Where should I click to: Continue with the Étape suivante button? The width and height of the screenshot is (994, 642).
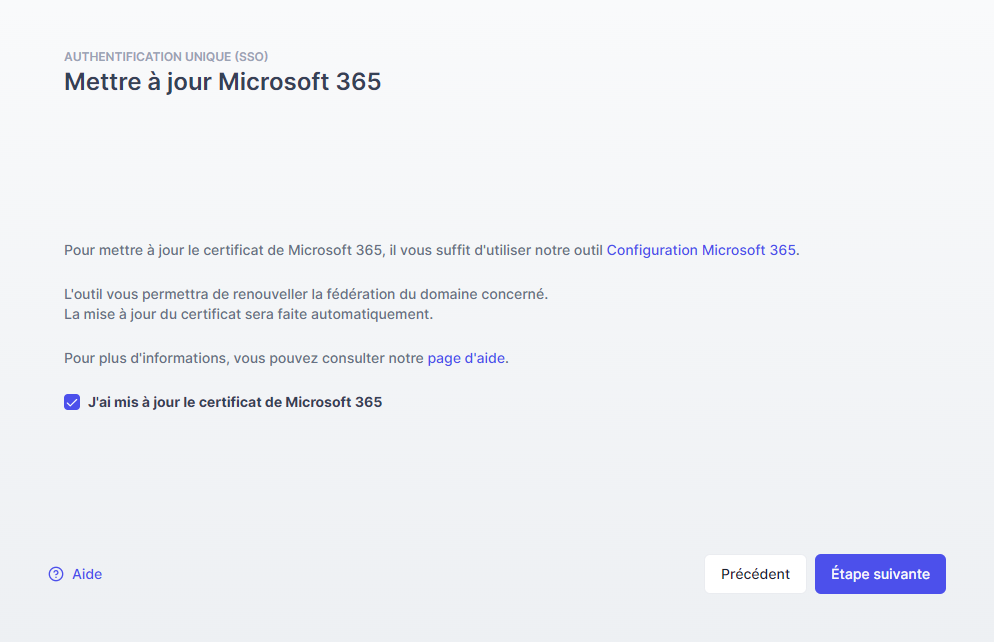click(x=880, y=574)
